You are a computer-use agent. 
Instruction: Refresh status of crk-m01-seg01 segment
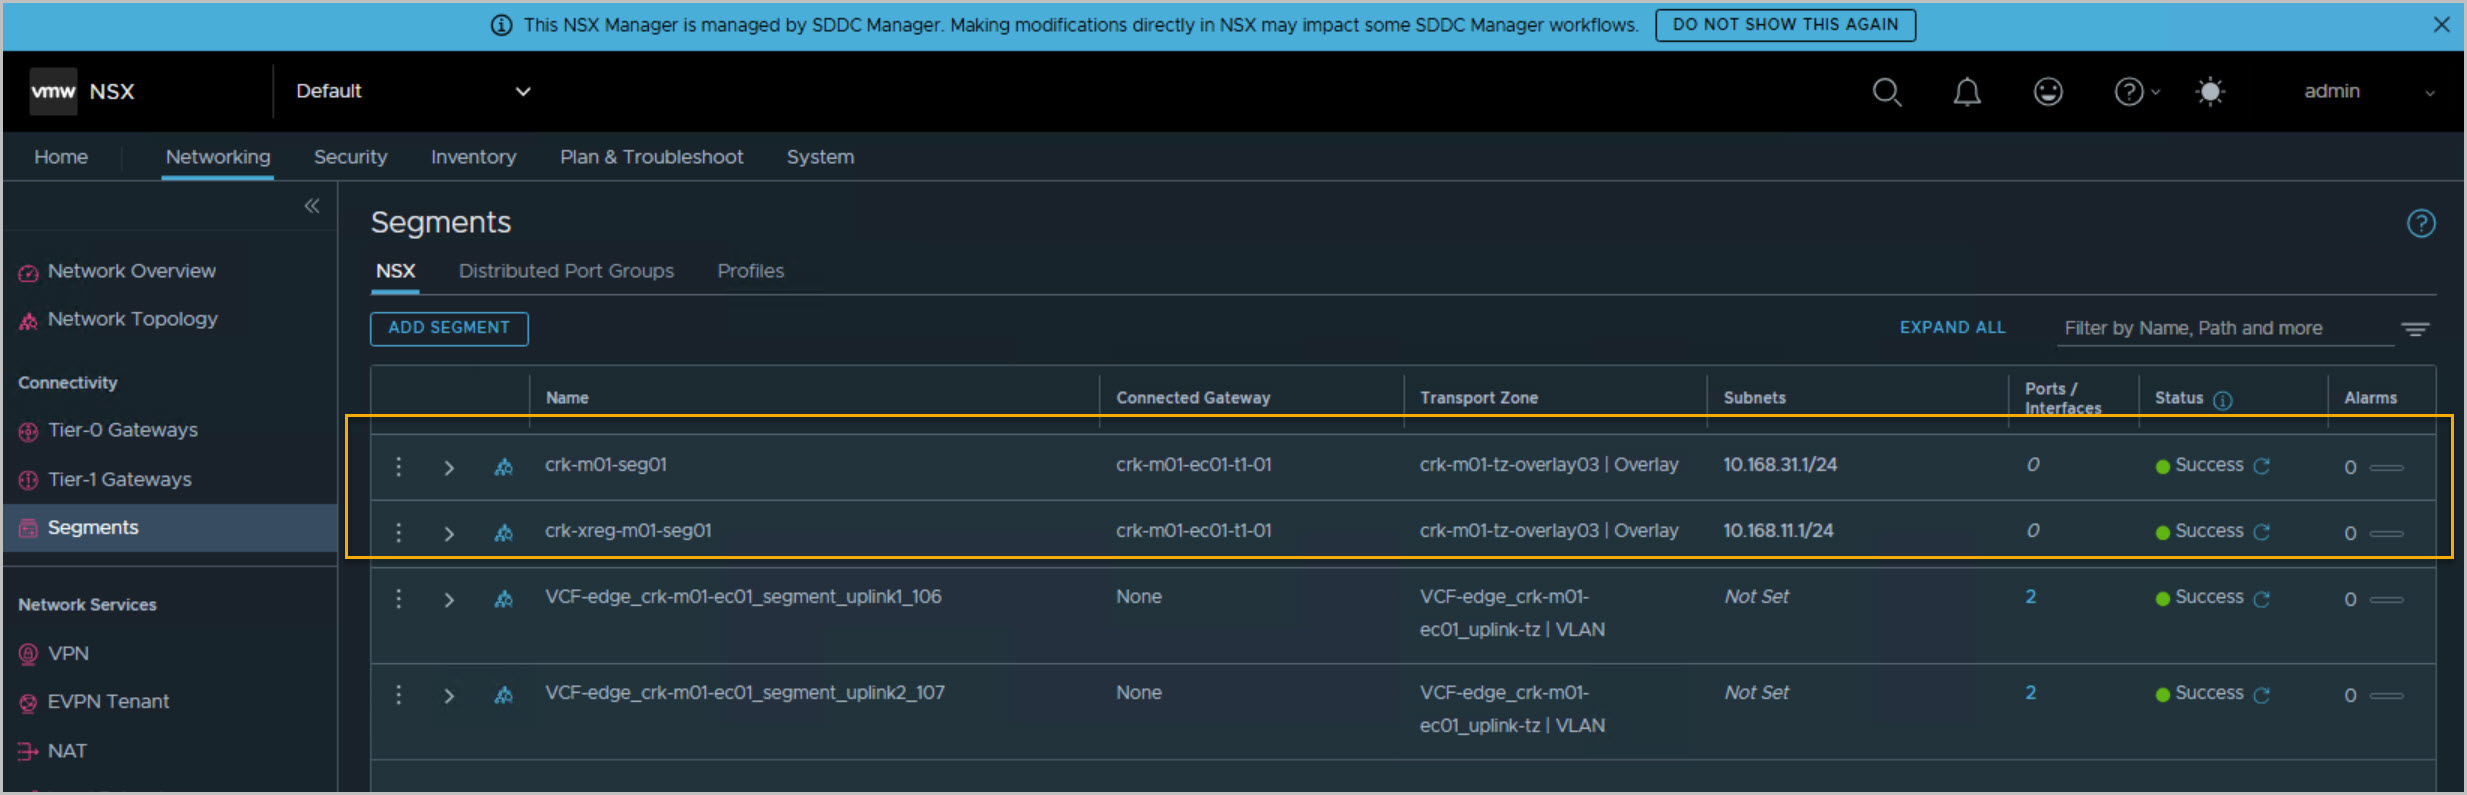2262,466
